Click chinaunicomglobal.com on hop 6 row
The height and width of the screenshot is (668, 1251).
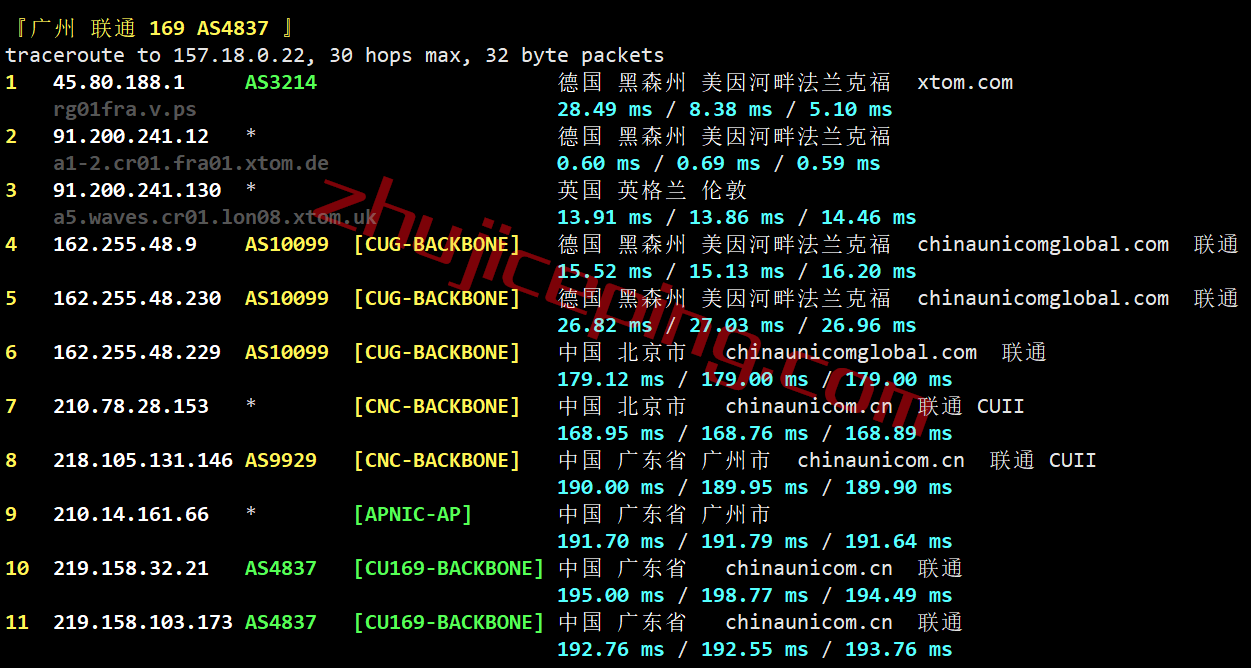(x=851, y=352)
